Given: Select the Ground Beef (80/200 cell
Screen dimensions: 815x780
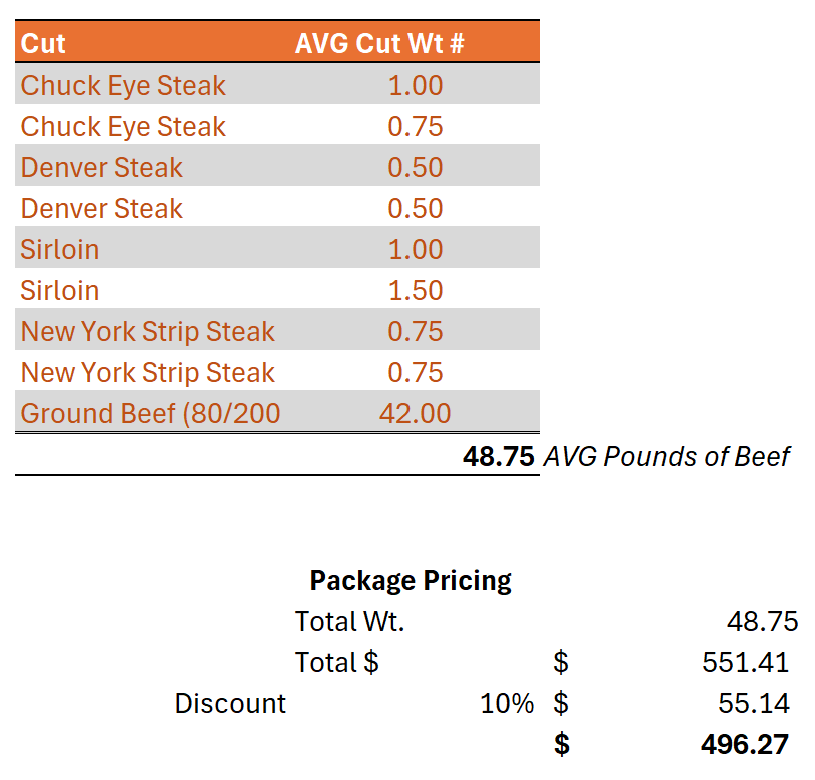Looking at the screenshot, I should 150,414.
